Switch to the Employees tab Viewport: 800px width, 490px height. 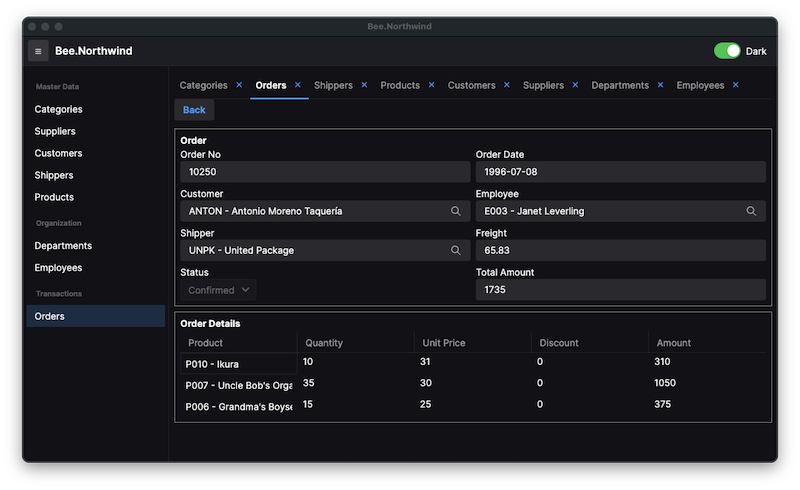click(x=700, y=85)
